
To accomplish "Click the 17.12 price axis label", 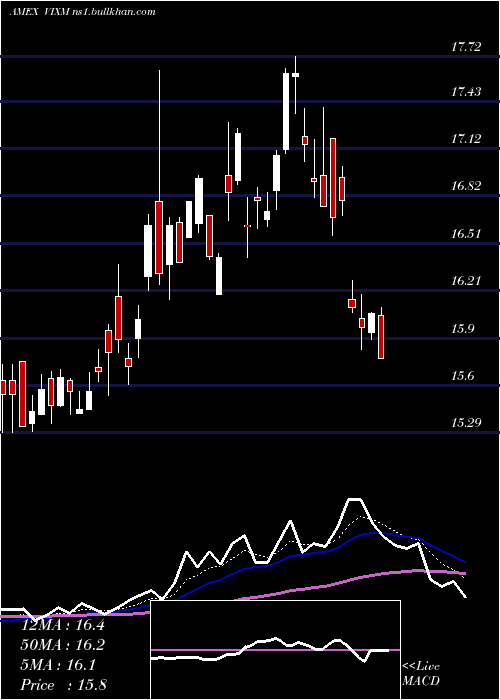I will point(466,139).
